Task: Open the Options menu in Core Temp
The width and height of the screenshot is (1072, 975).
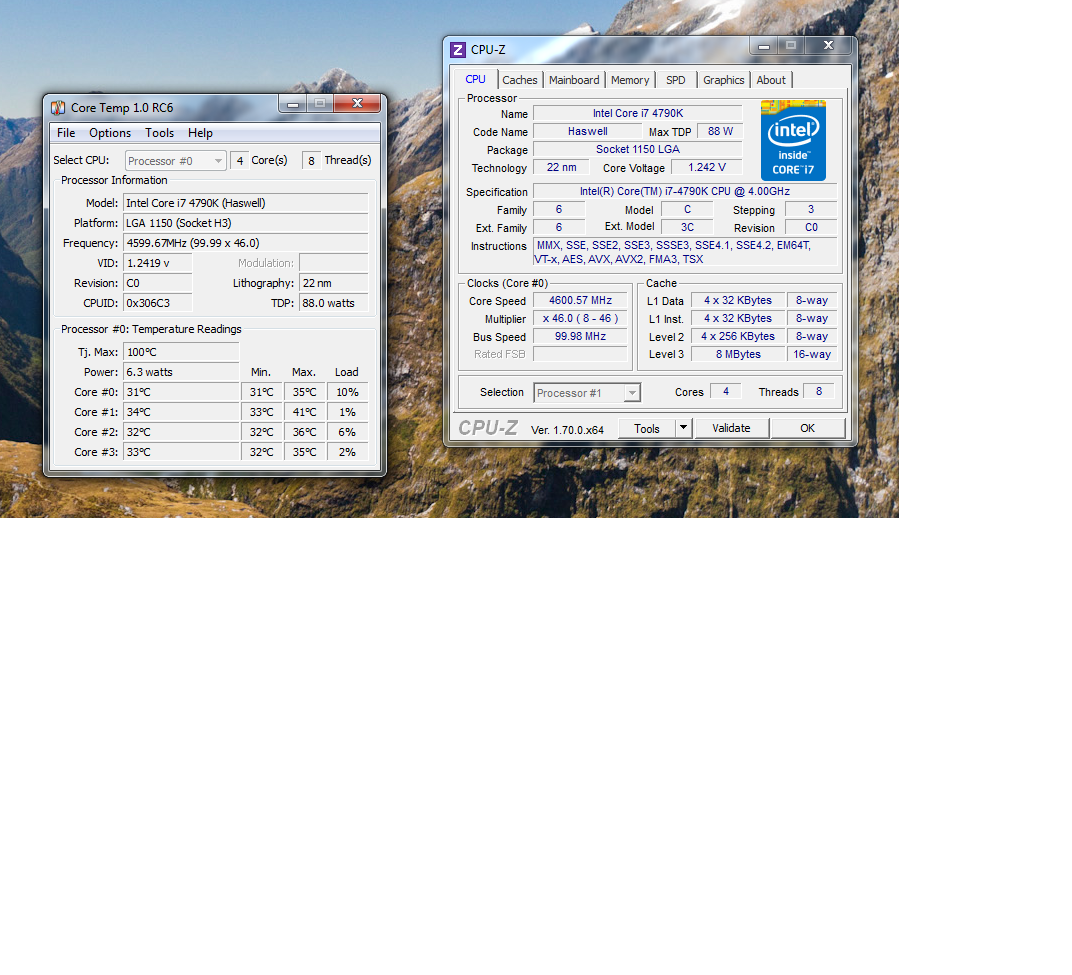Action: [x=110, y=133]
